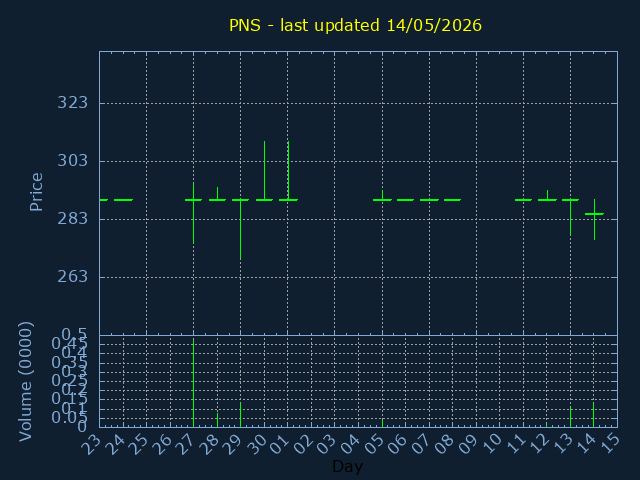This screenshot has height=480, width=640.
Task: Click the "Volume (0000)" axis label
Action: tap(25, 382)
